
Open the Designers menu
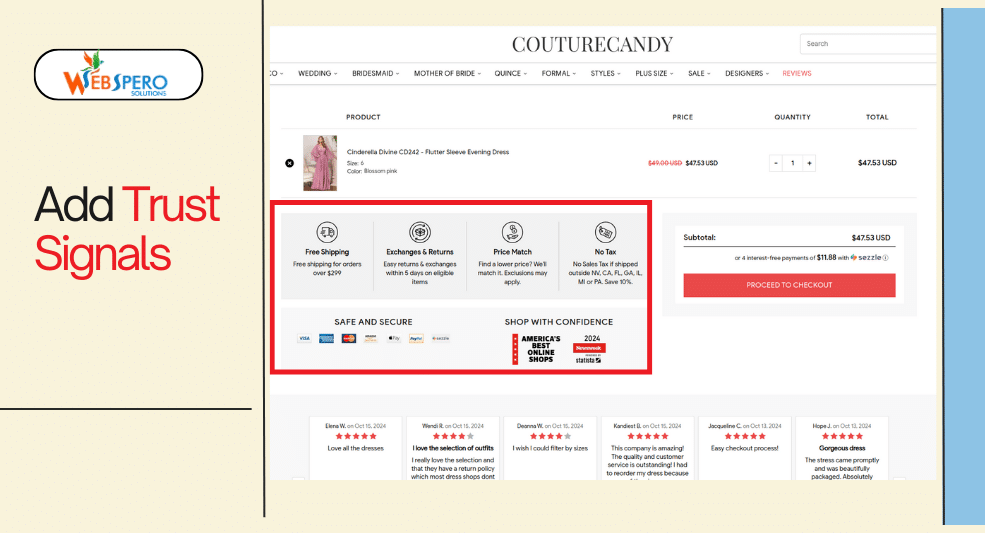point(747,74)
